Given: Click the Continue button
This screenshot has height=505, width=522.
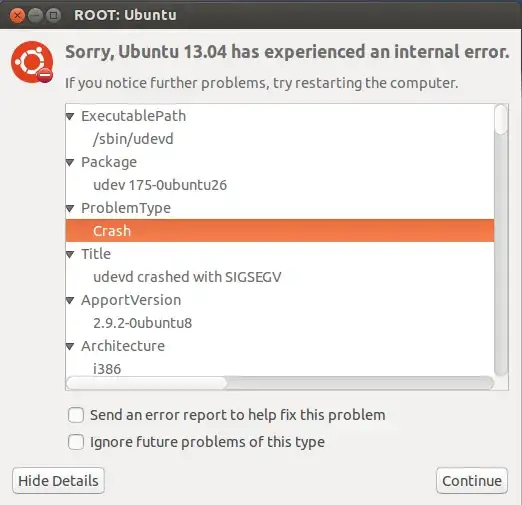Looking at the screenshot, I should [472, 481].
